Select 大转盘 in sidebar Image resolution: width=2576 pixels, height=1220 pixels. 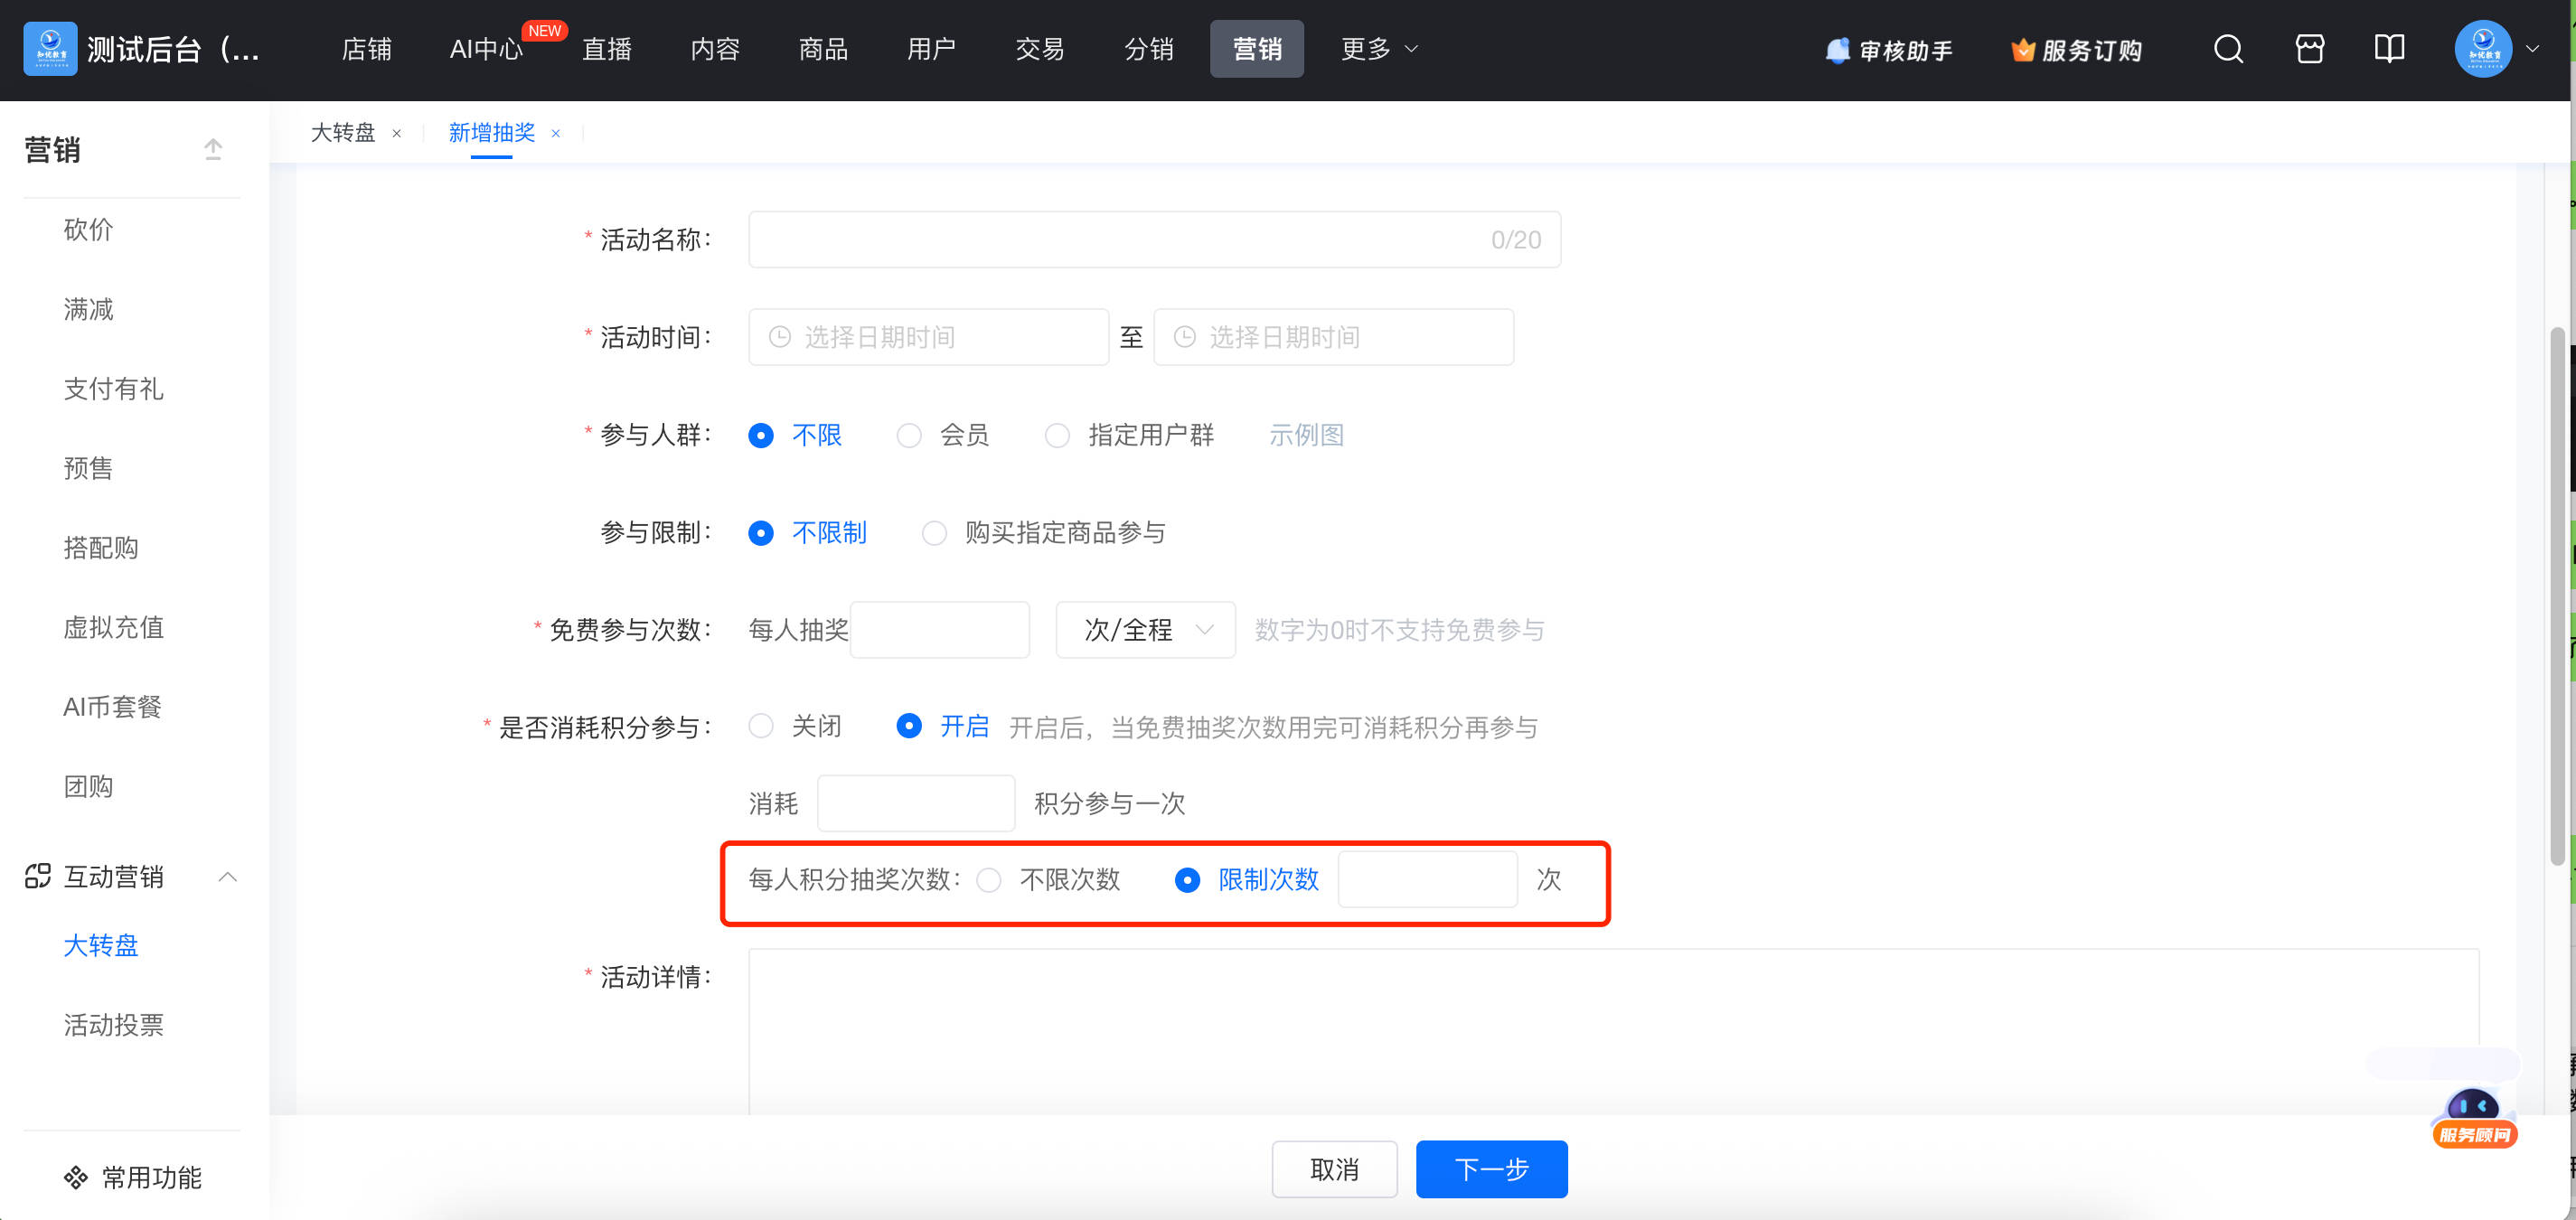pos(101,945)
